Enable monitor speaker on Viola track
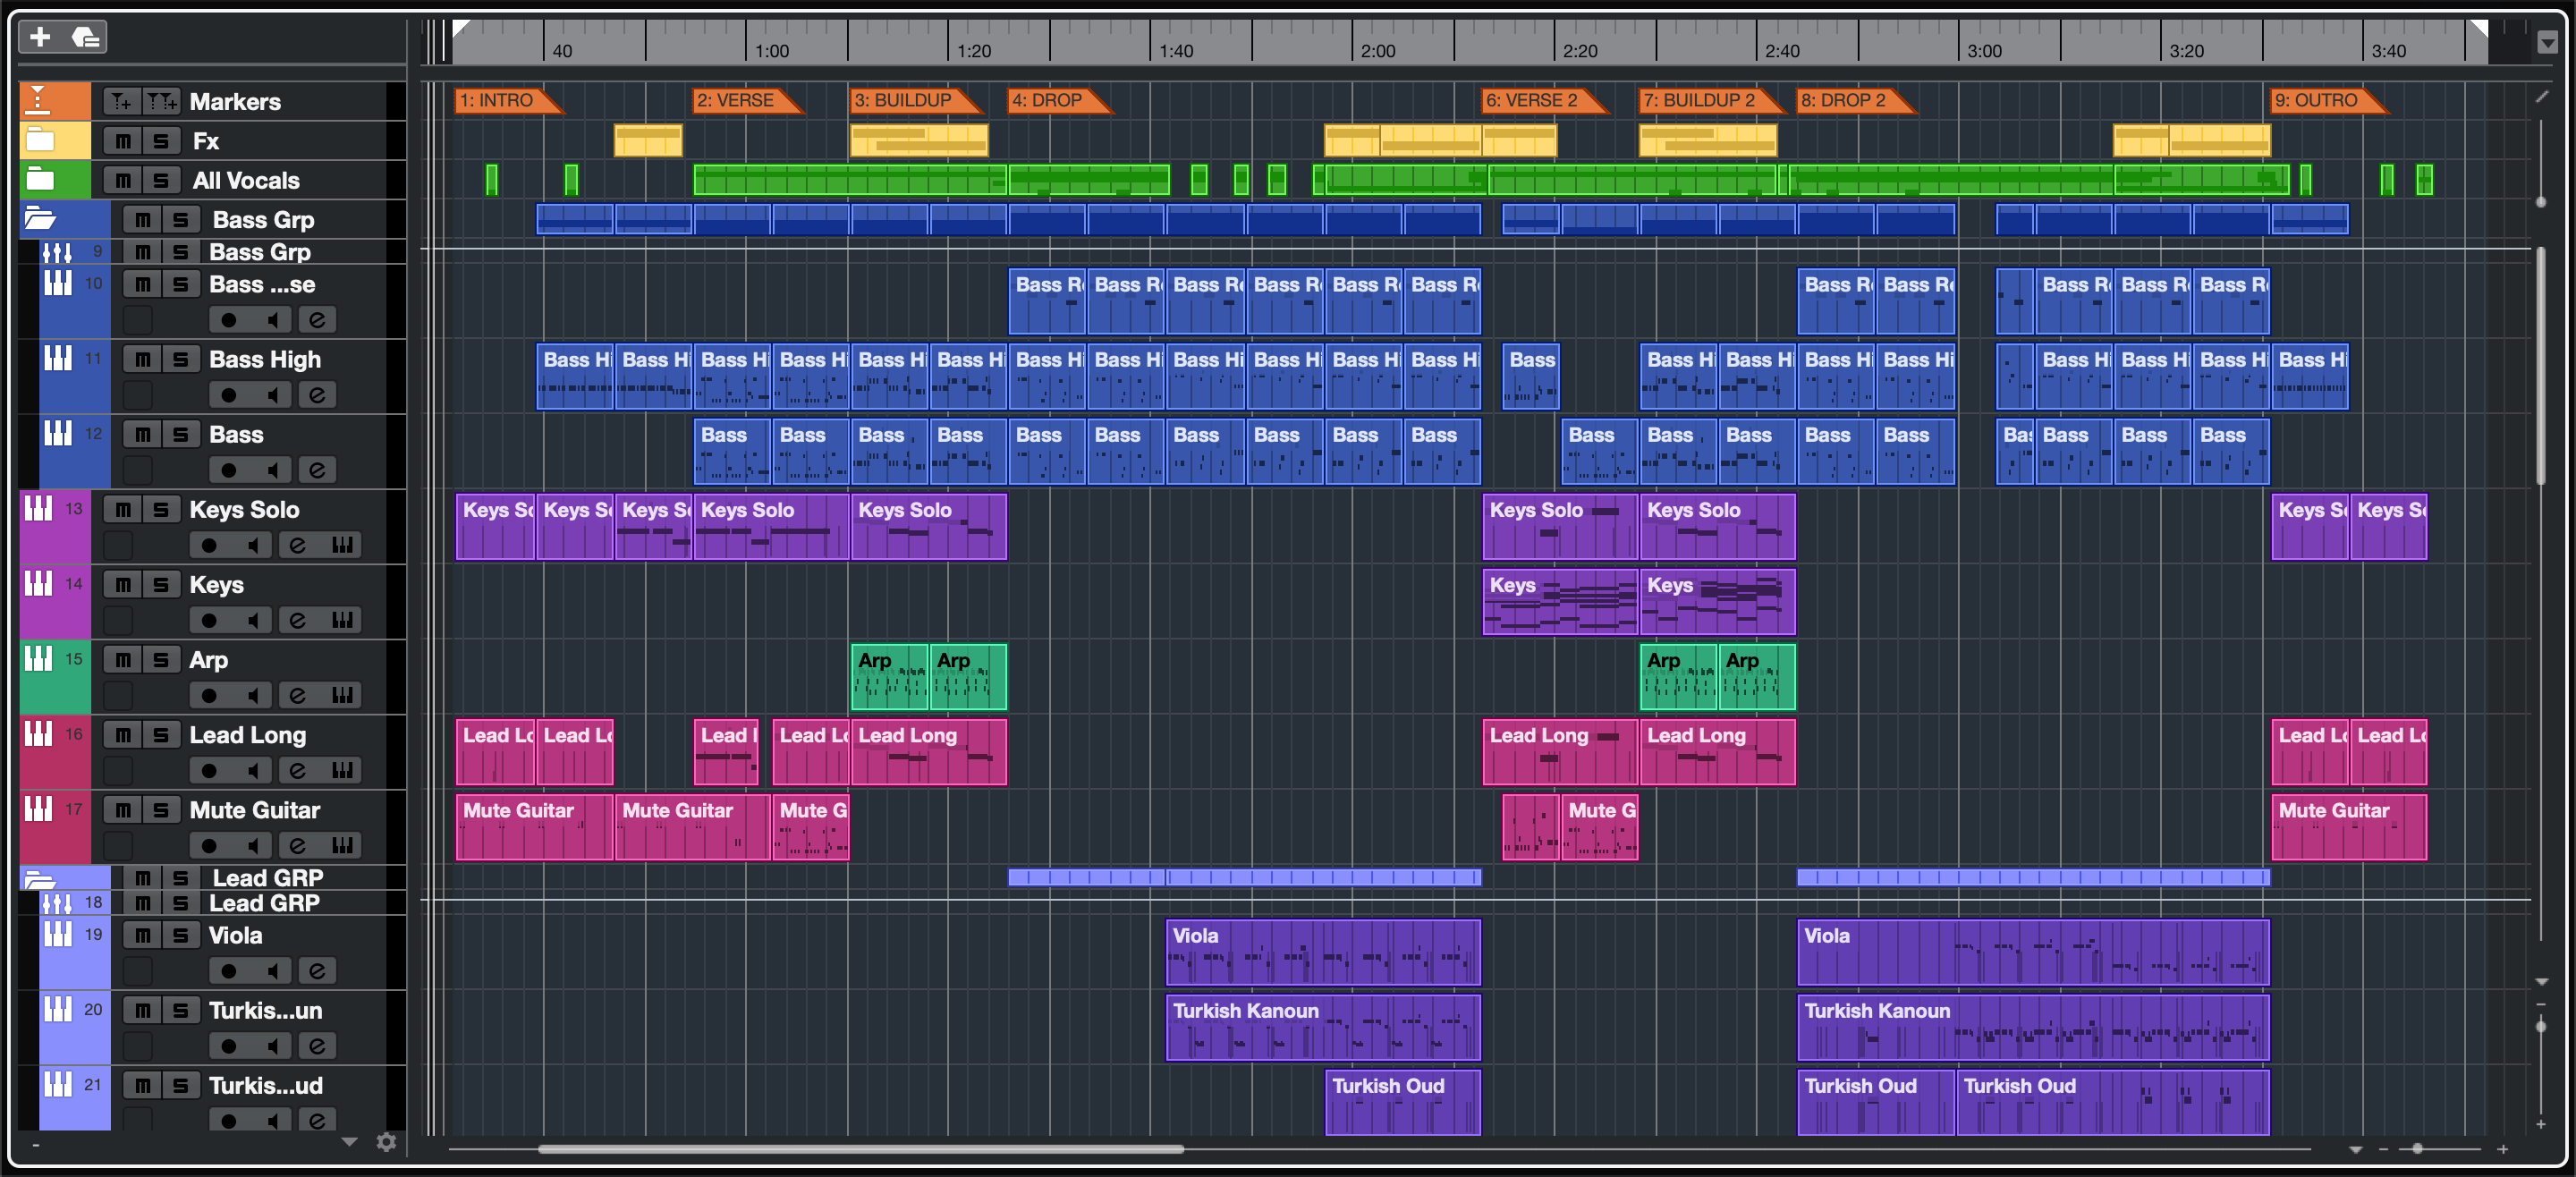This screenshot has width=2576, height=1177. pyautogui.click(x=273, y=970)
